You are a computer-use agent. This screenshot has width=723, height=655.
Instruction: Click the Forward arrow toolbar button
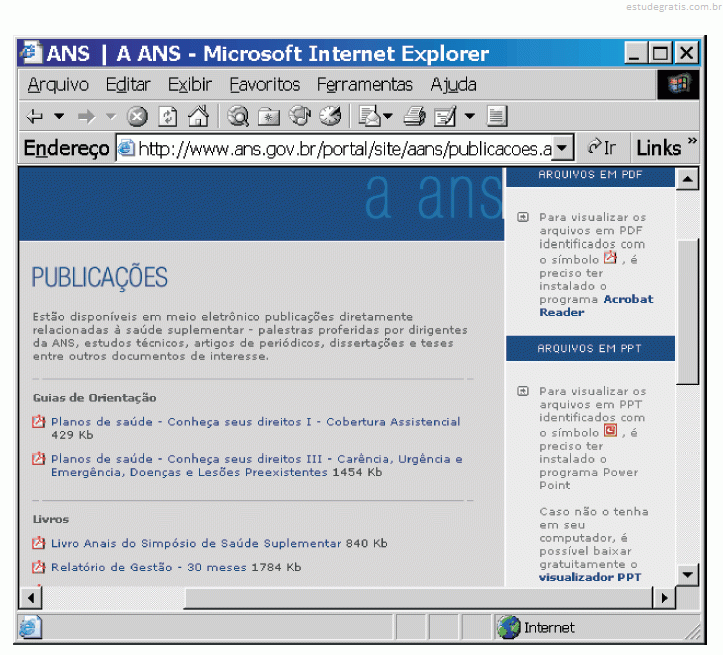pyautogui.click(x=86, y=117)
